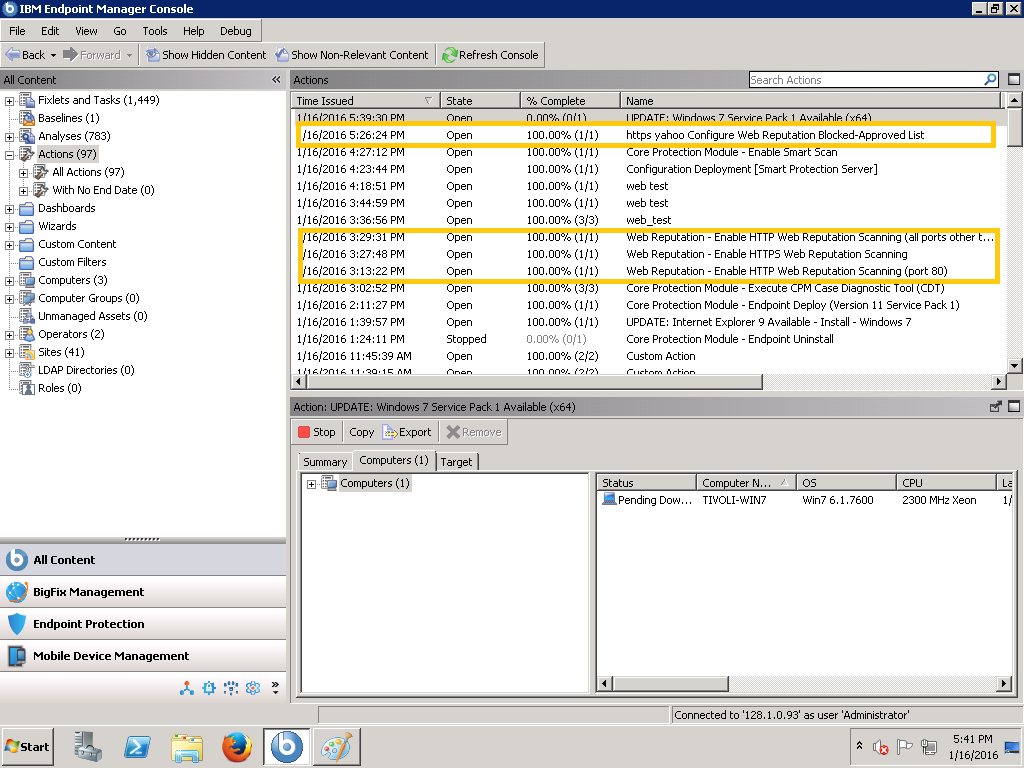Expand the Fixlets and Tasks node
The image size is (1024, 768).
point(9,101)
